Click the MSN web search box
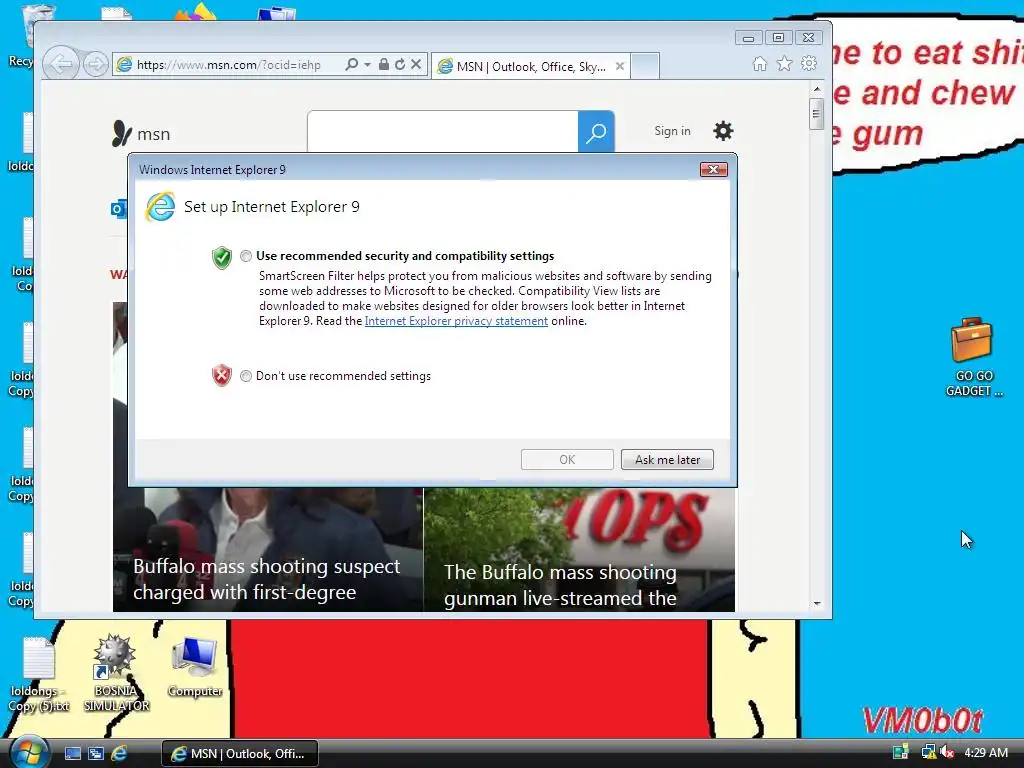 pos(443,131)
